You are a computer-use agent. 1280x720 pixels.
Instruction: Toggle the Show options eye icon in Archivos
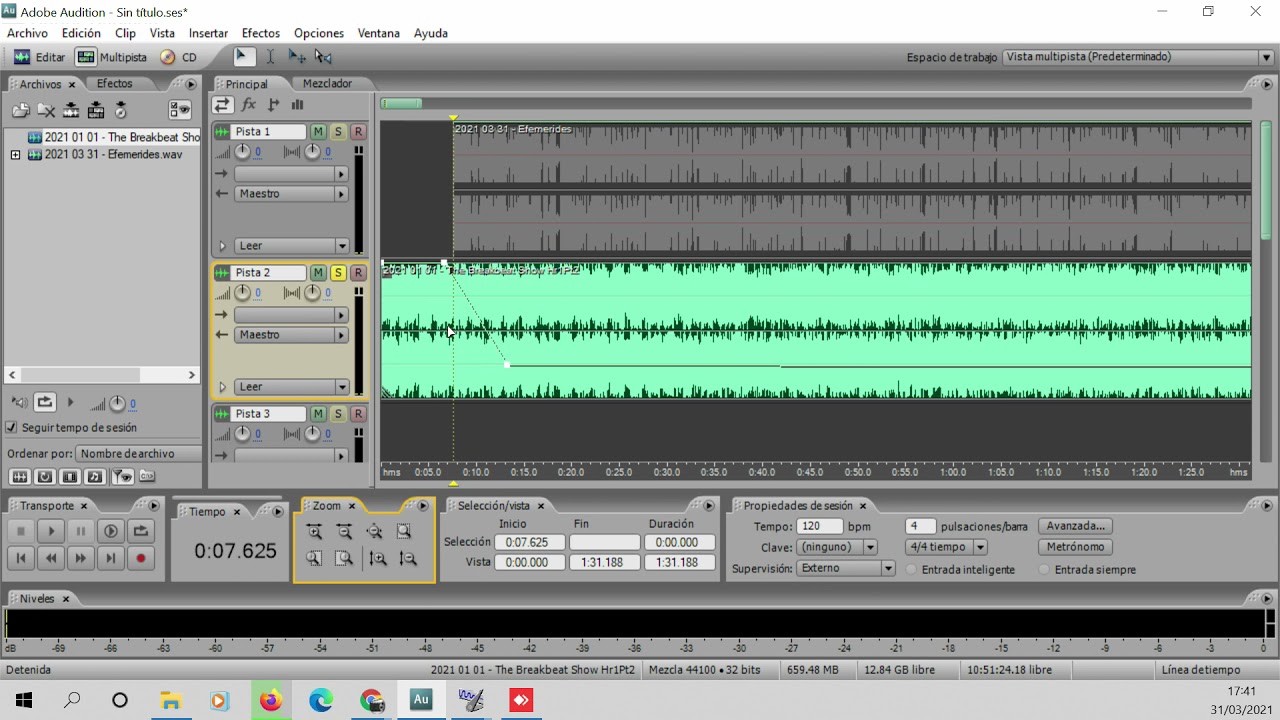click(180, 110)
